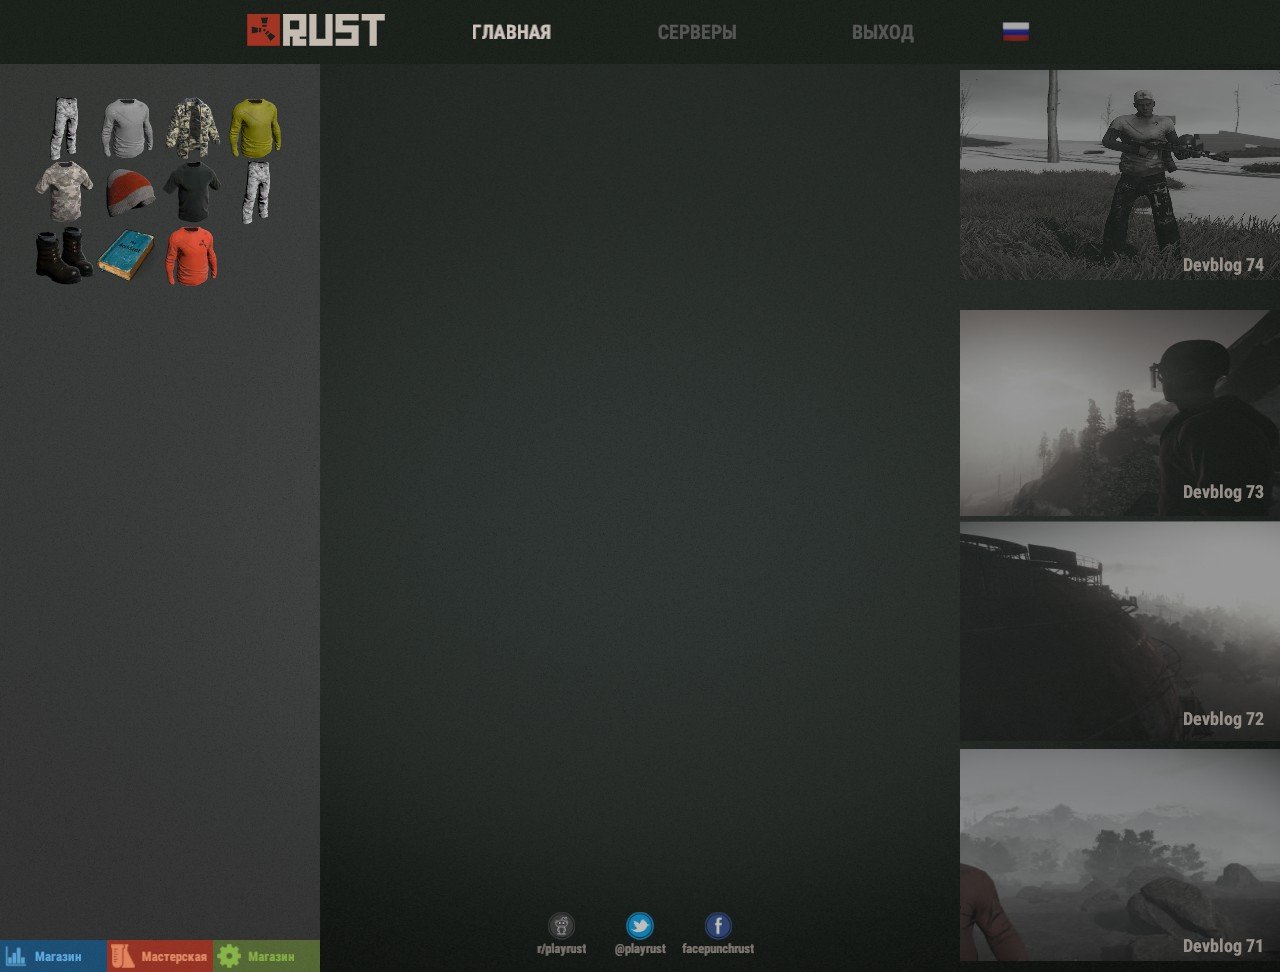This screenshot has height=972, width=1280.
Task: Open the Devblog 71 thumbnail
Action: pyautogui.click(x=1118, y=853)
